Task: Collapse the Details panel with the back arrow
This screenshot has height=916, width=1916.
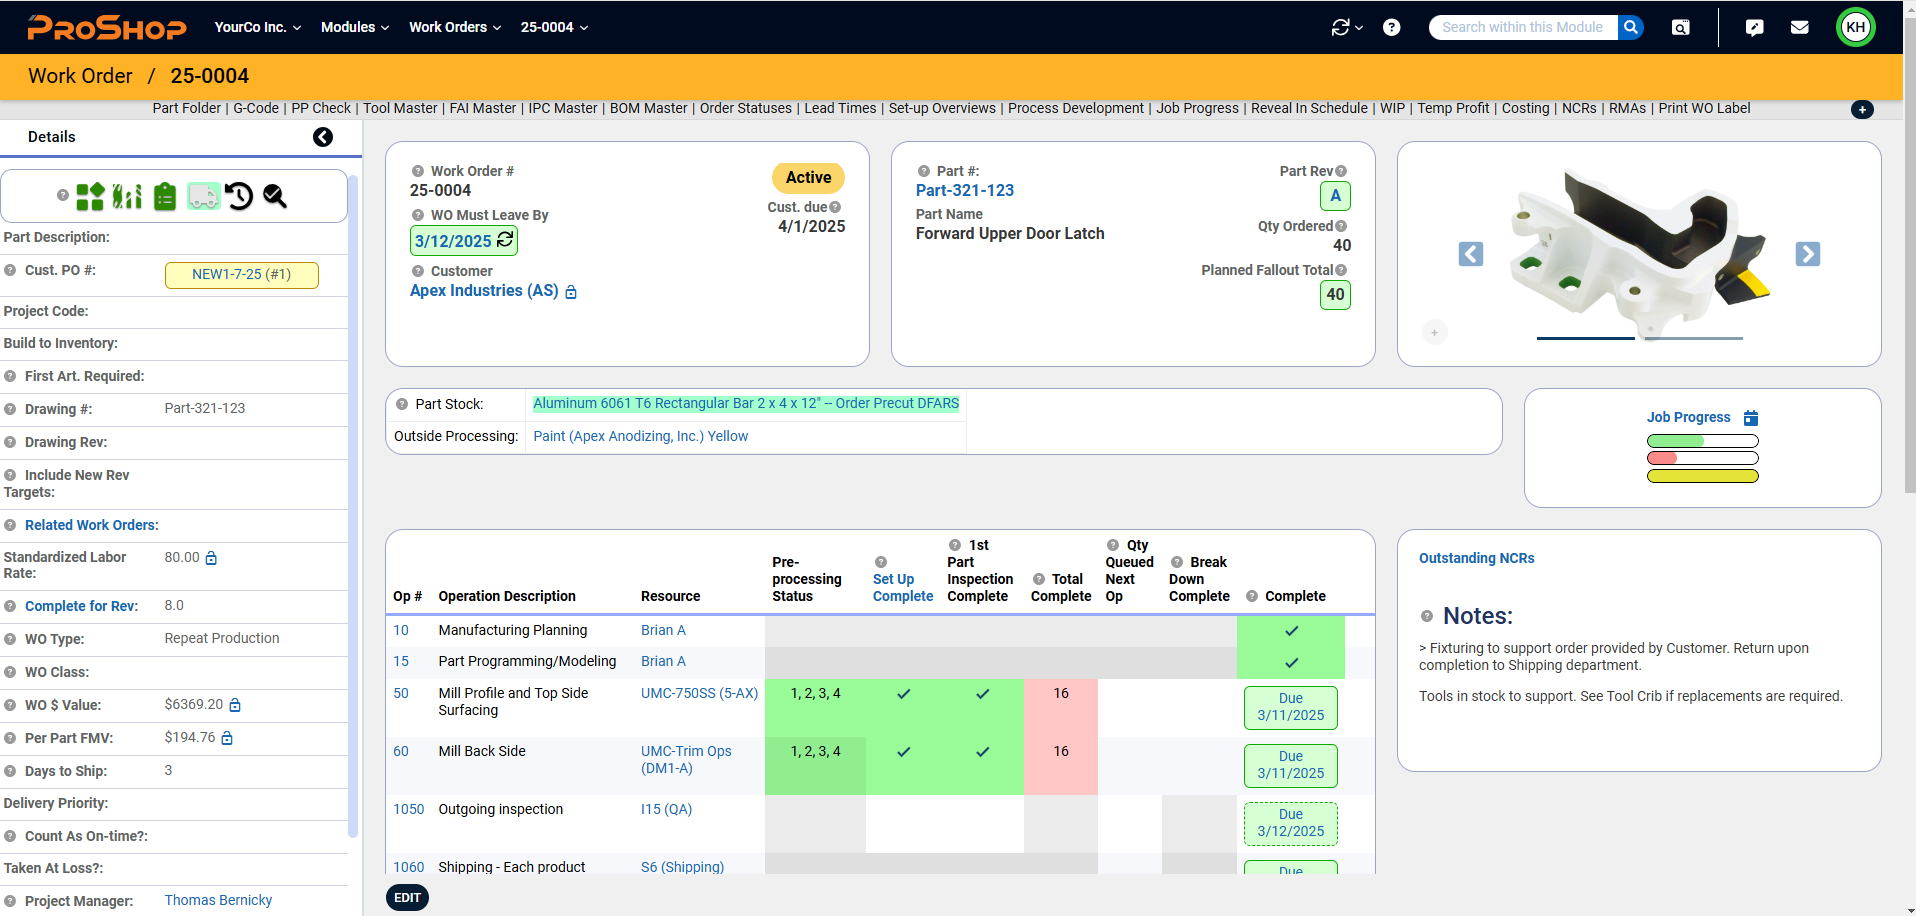Action: coord(323,137)
